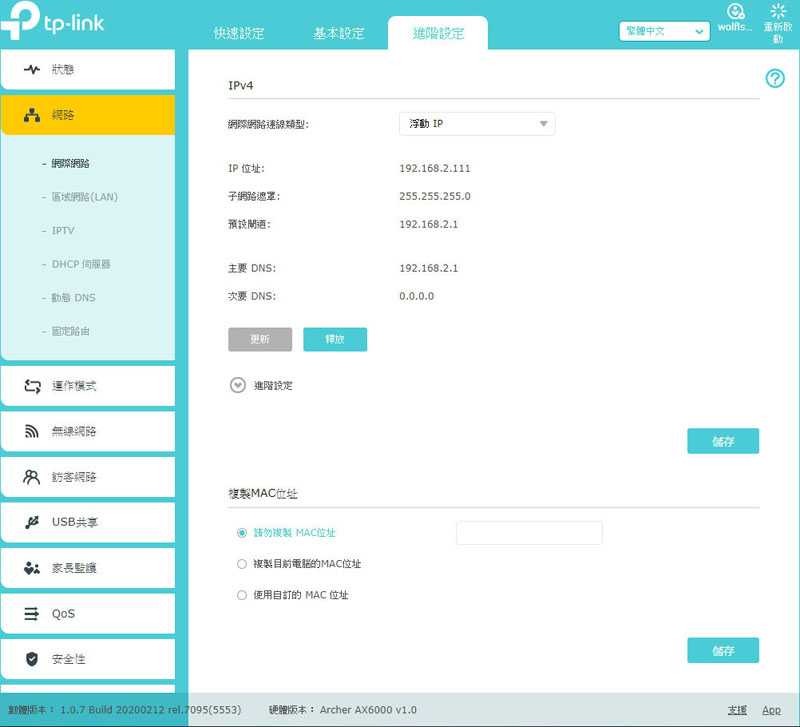Viewport: 800px width, 727px height.
Task: Select 區域網路(LAN) submenu item
Action: [84, 197]
